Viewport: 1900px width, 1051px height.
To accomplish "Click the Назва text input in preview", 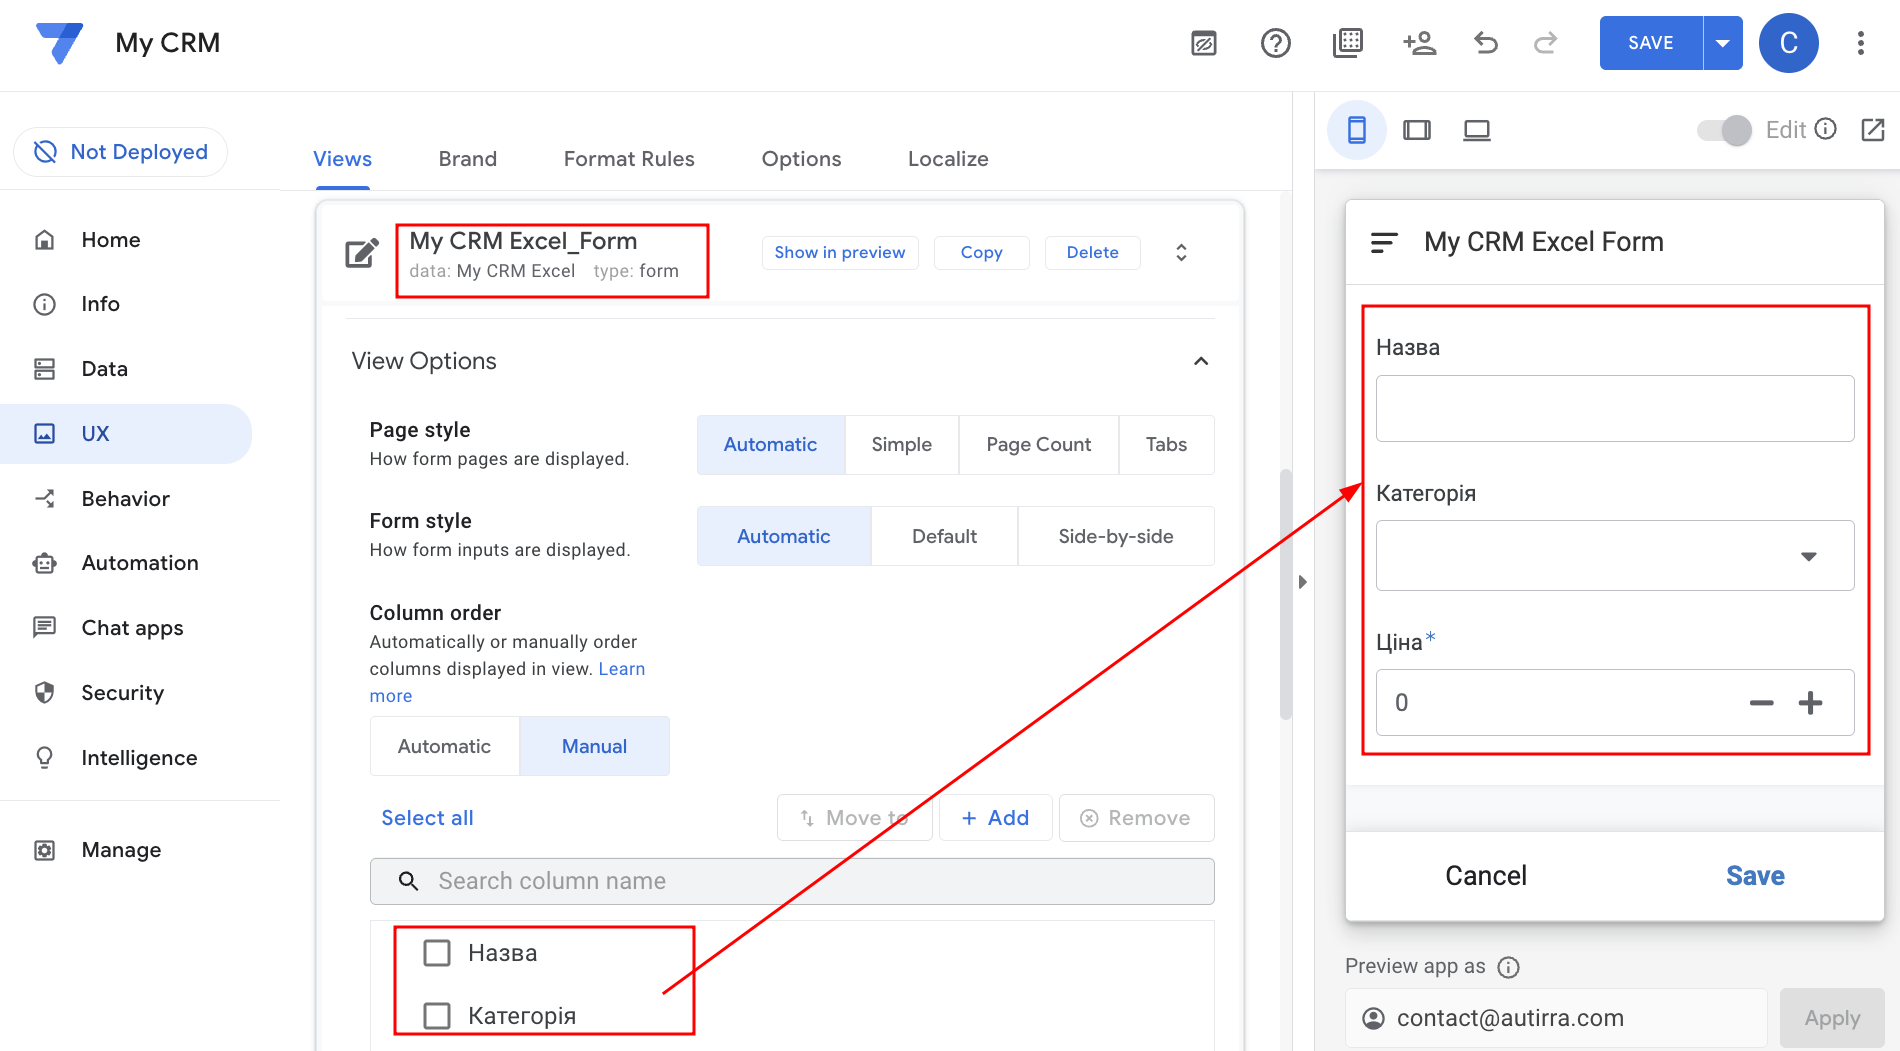I will pos(1615,408).
